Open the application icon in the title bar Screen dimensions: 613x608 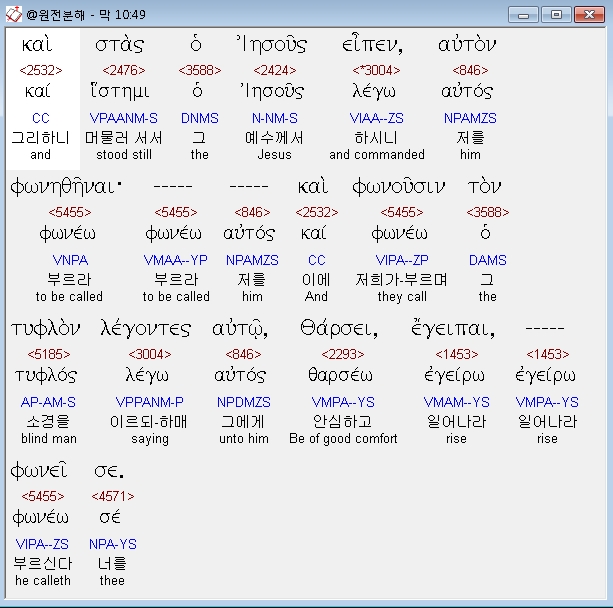point(13,14)
